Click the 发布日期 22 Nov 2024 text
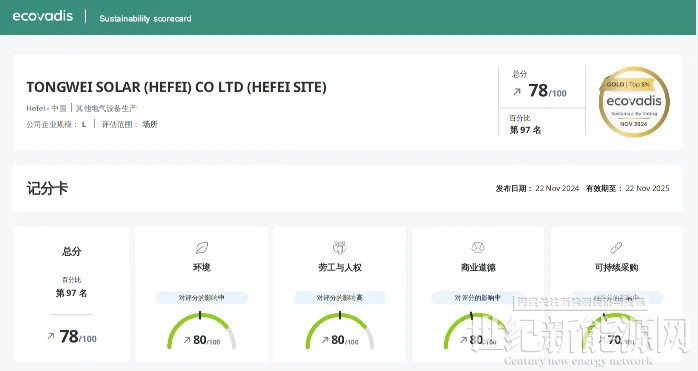The image size is (698, 371). (537, 188)
